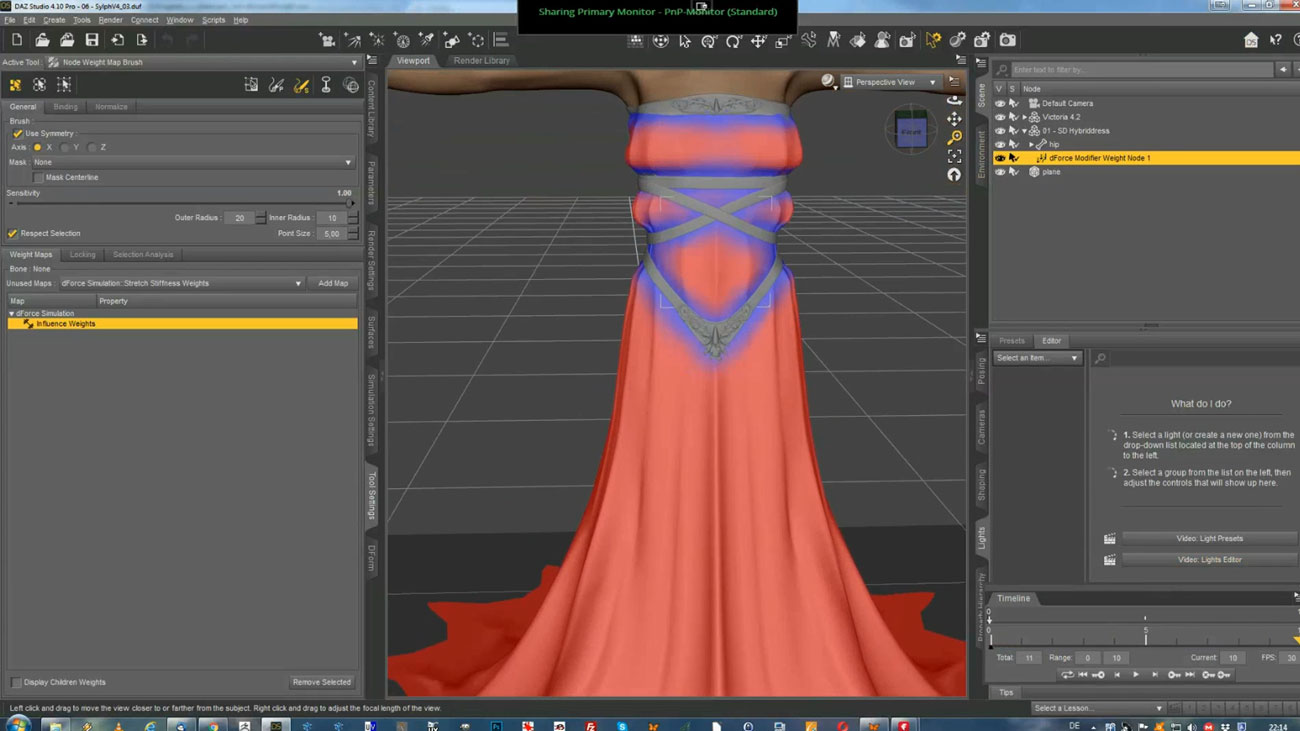Click the Open File folder icon
The height and width of the screenshot is (731, 1300).
tap(42, 40)
